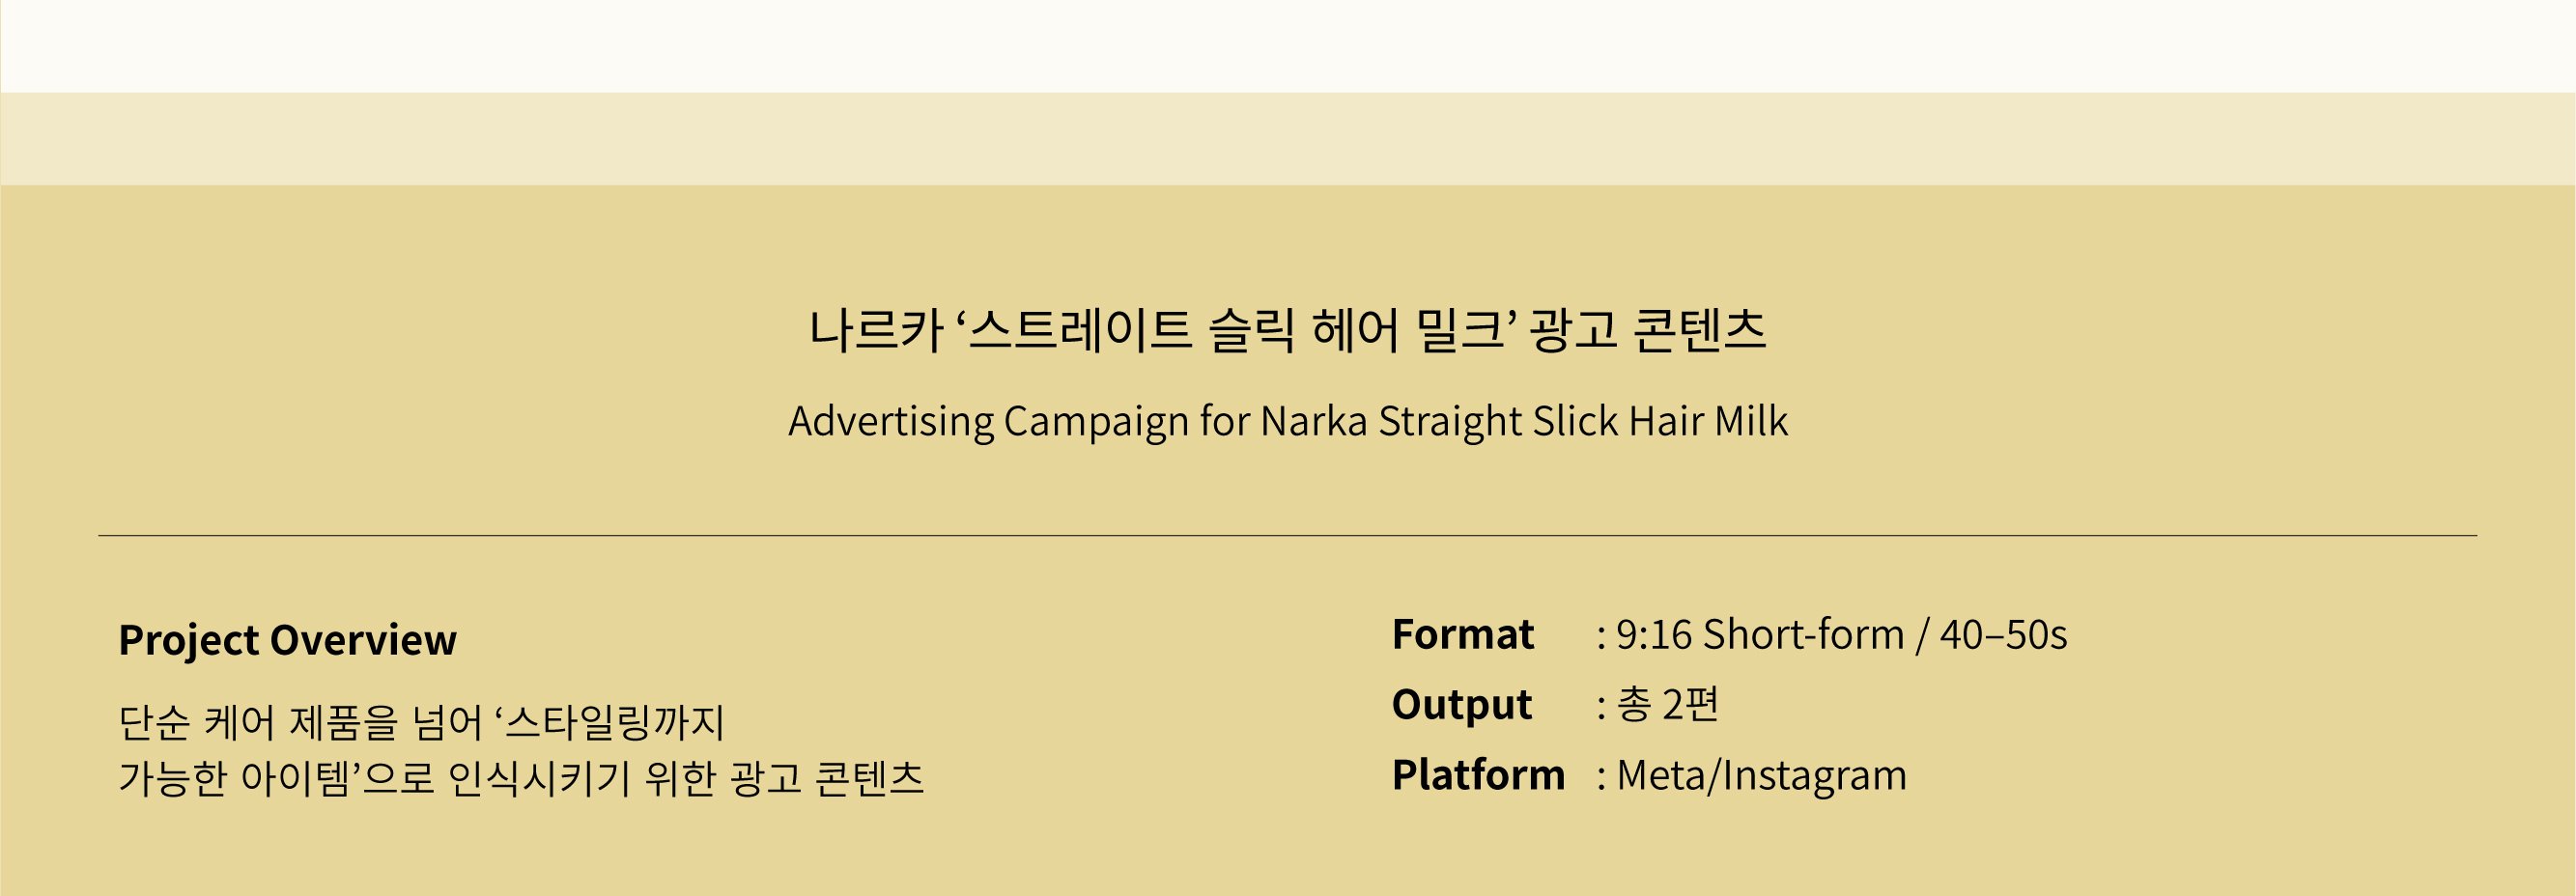
Task: Click description line starting with "가능한 아이템"
Action: [521, 778]
